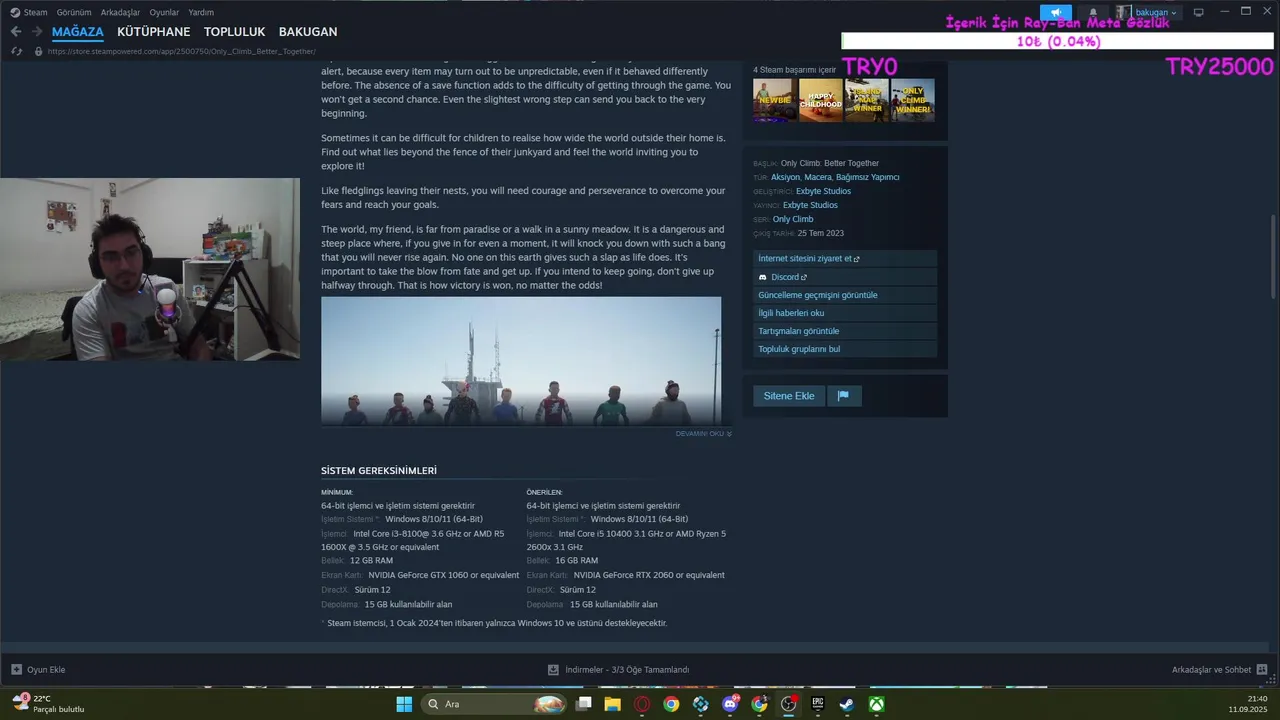Report the product with flag icon
This screenshot has height=720, width=1280.
(x=843, y=396)
